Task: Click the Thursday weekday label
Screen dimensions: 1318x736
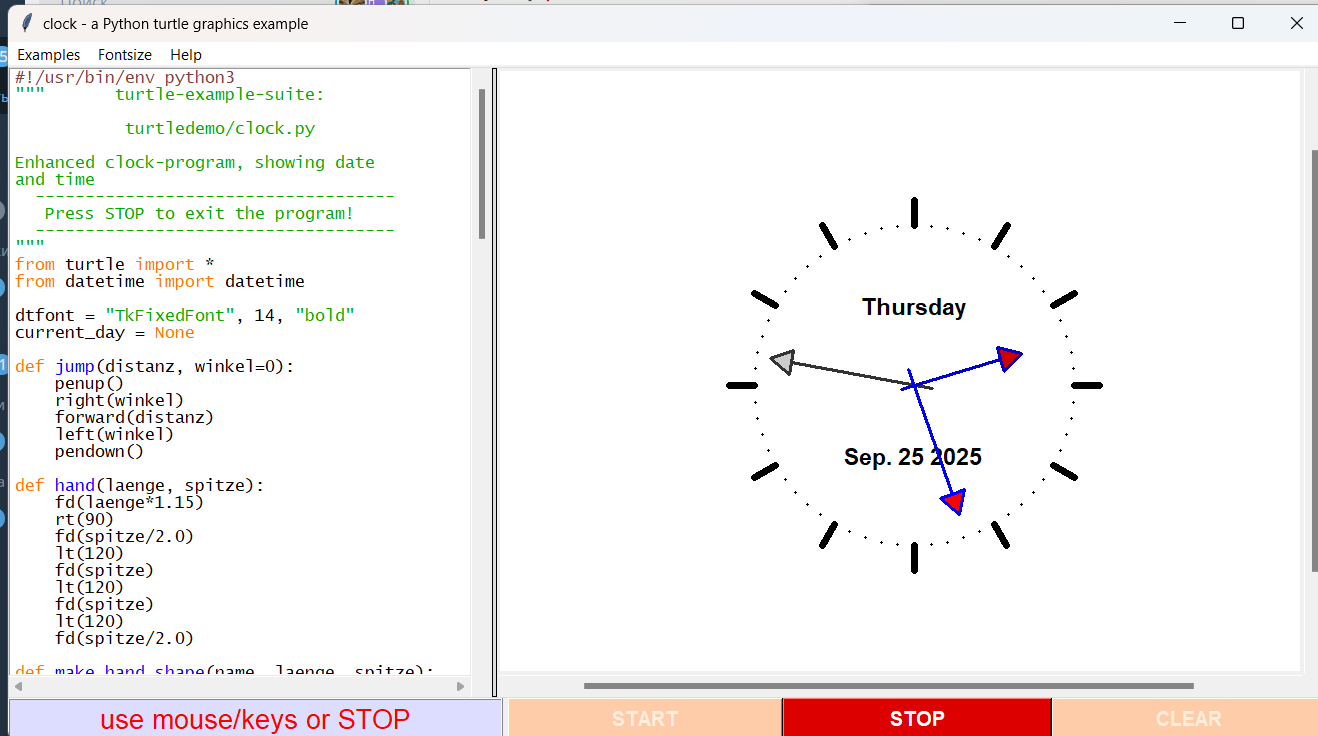Action: [x=914, y=307]
